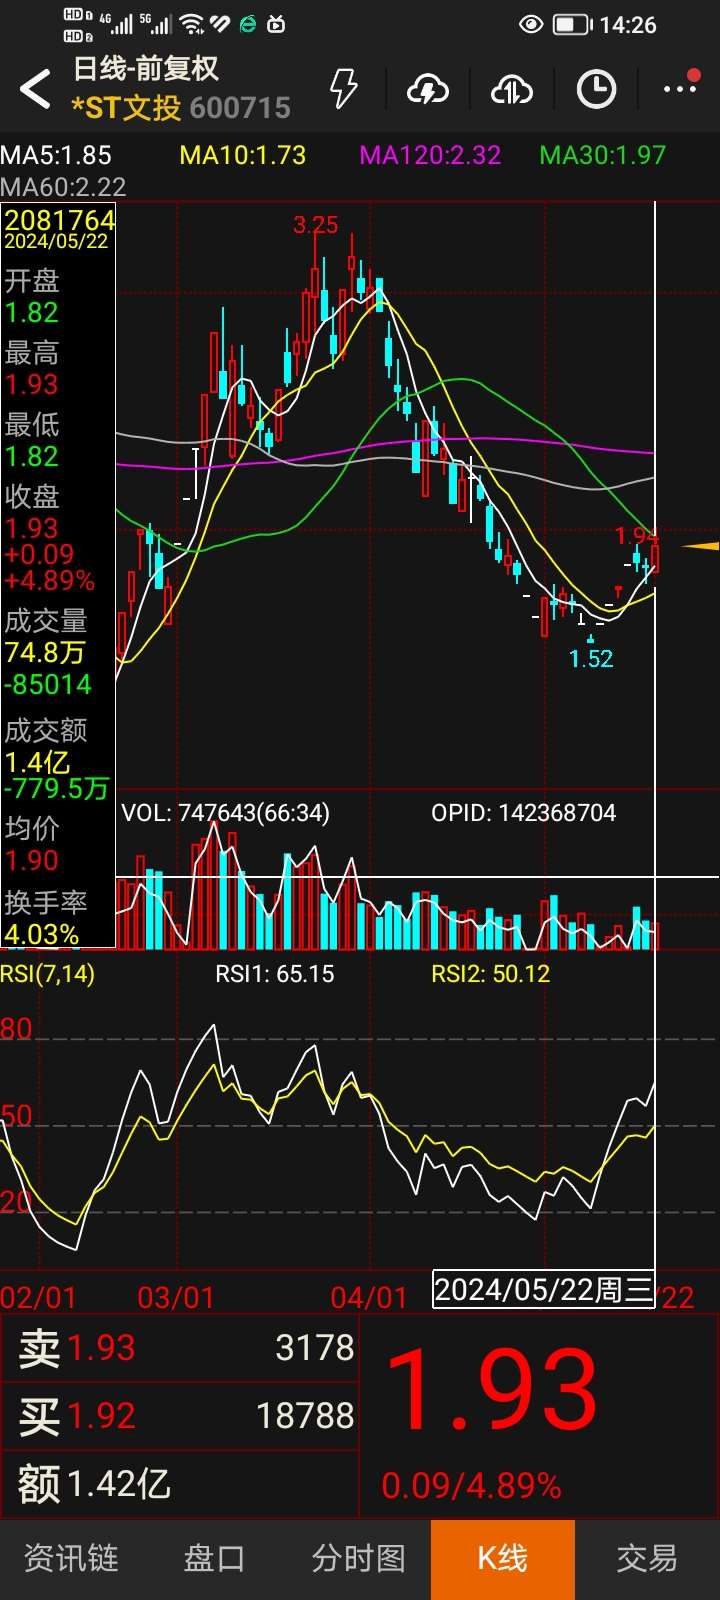Tap the VOL: 747643(66:34) label
Viewport: 720px width, 1600px height.
click(226, 813)
